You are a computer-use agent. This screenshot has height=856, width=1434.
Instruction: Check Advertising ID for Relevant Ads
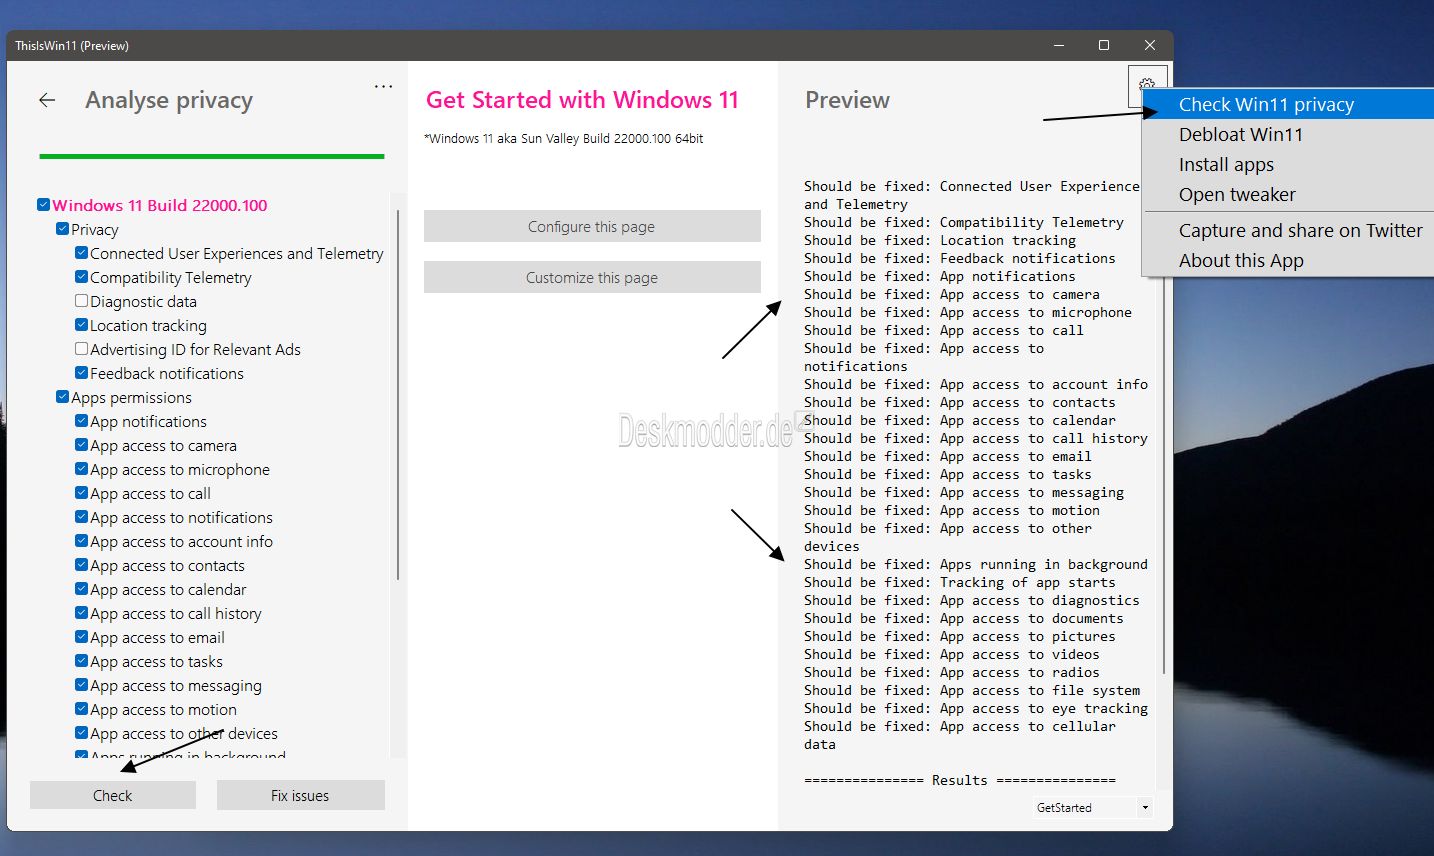coord(82,349)
